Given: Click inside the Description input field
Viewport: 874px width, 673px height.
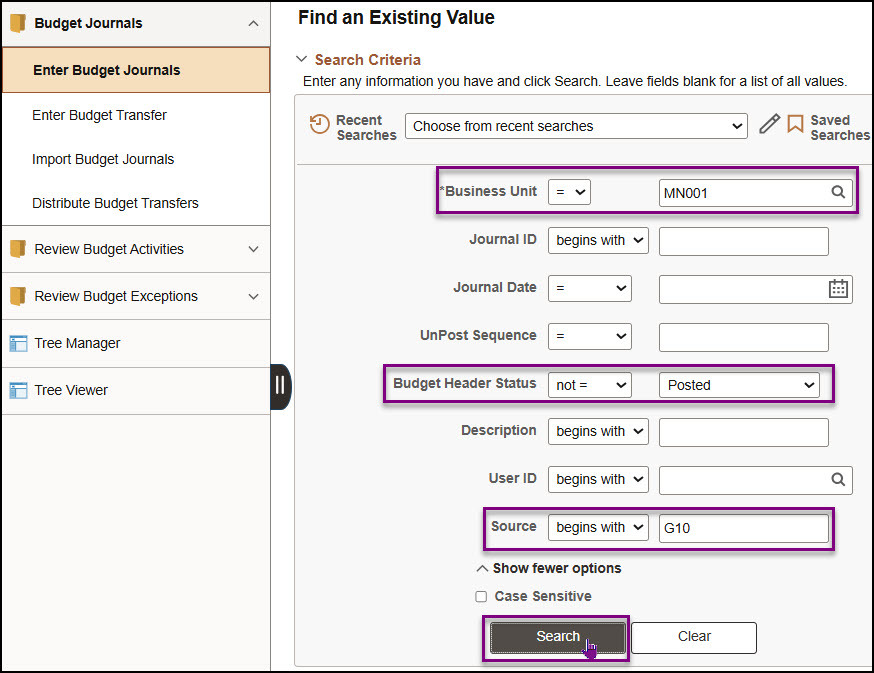Looking at the screenshot, I should (x=743, y=432).
